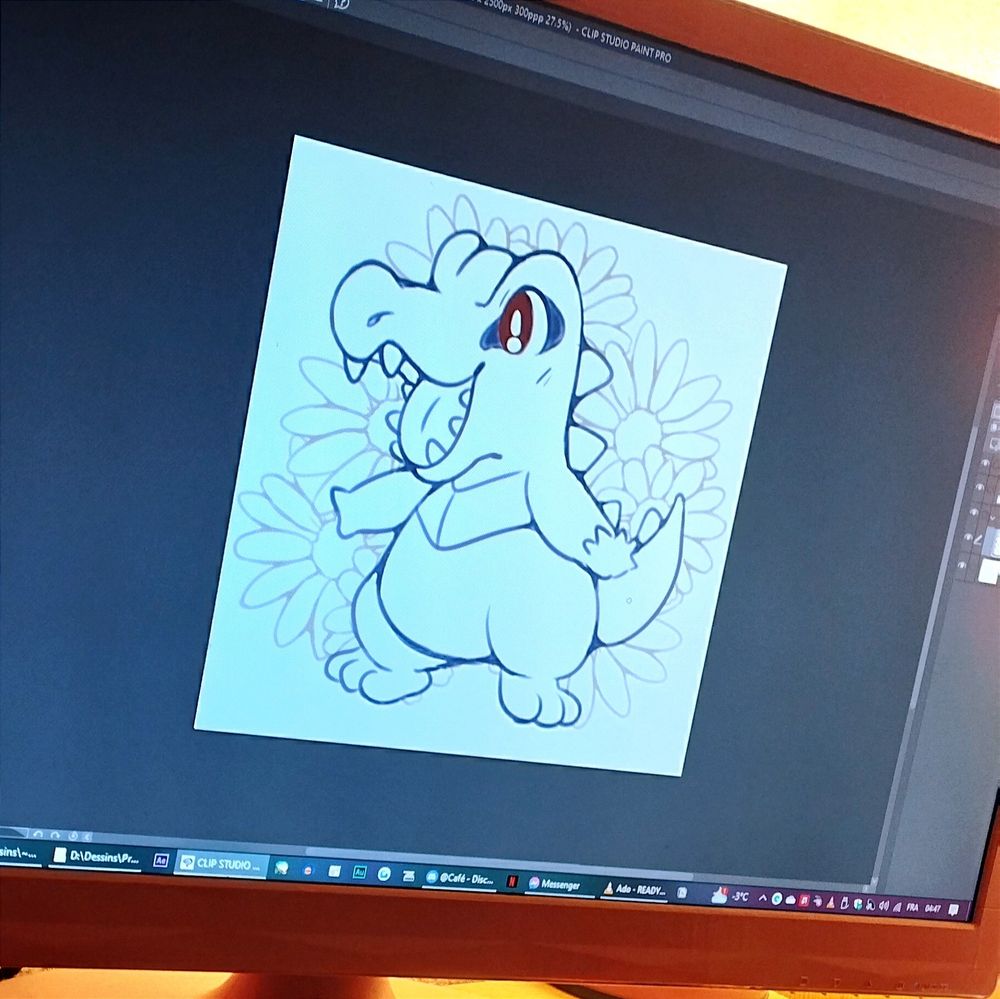Open the Netflix taskbar icon
Viewport: 1000px width, 999px height.
tap(511, 882)
